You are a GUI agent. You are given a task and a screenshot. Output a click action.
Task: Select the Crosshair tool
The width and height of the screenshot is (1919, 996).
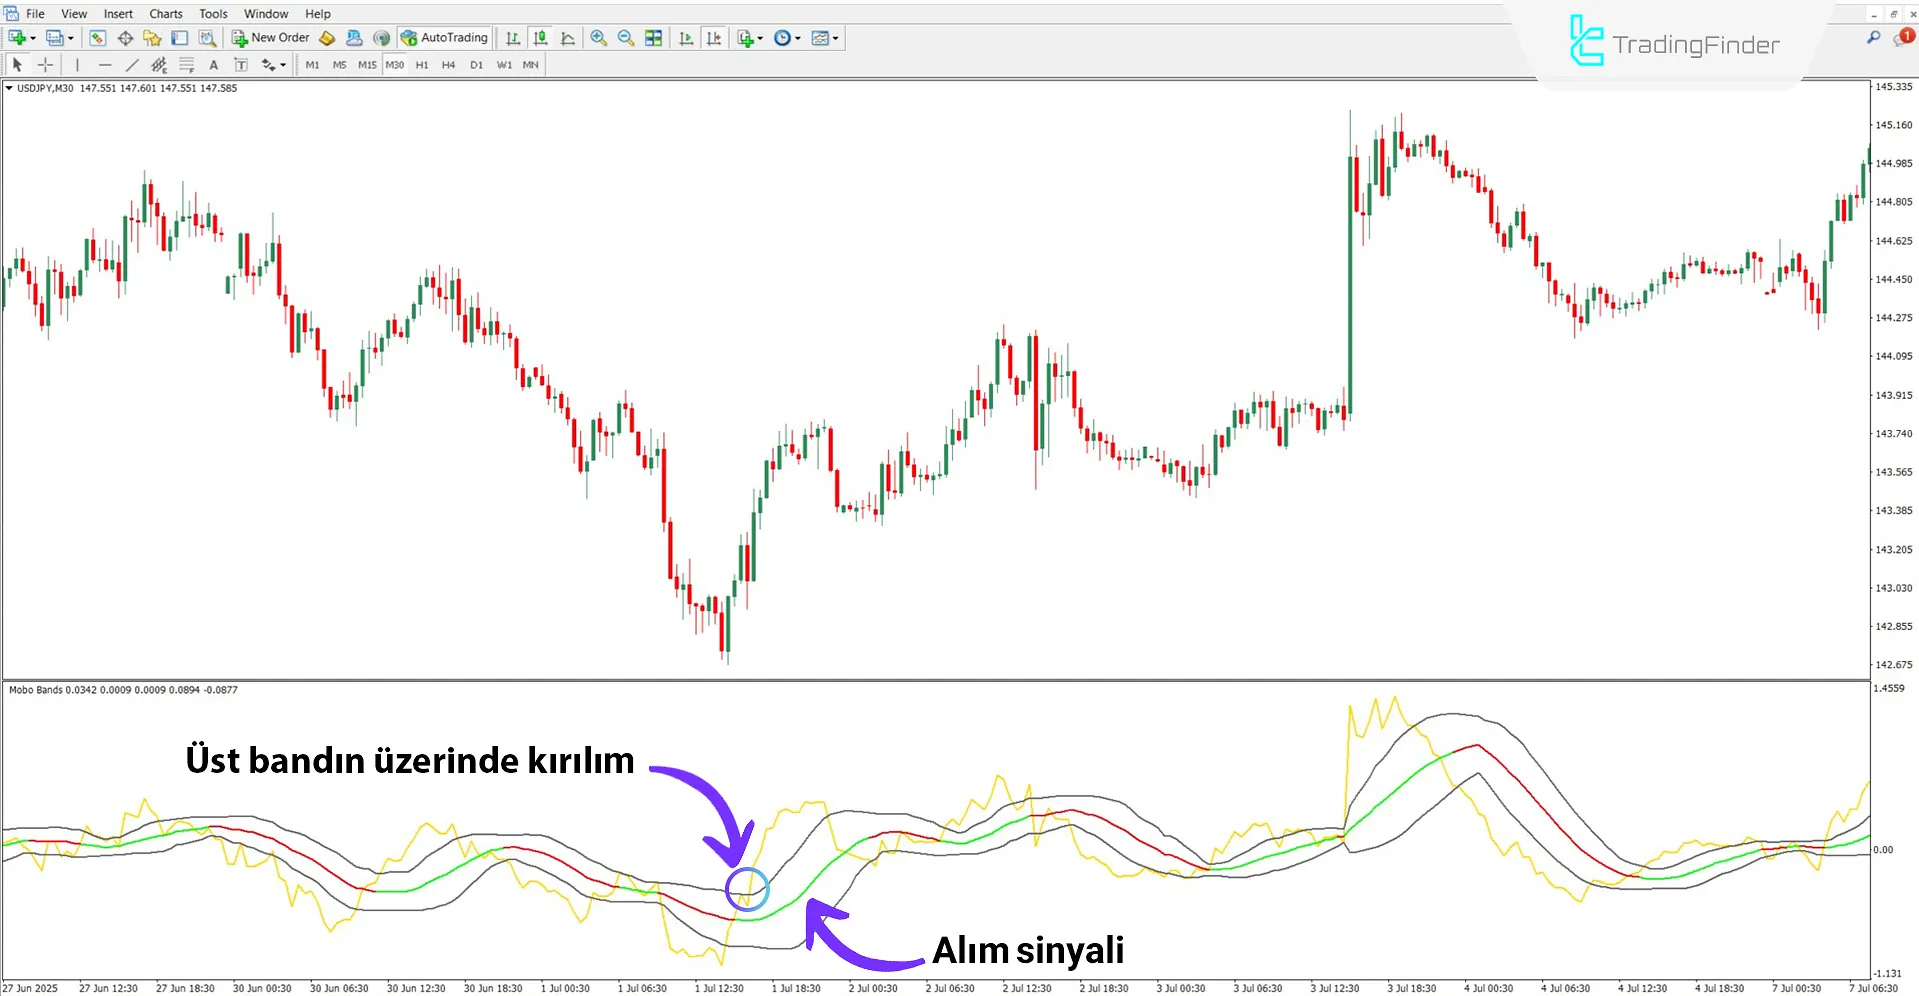(45, 64)
